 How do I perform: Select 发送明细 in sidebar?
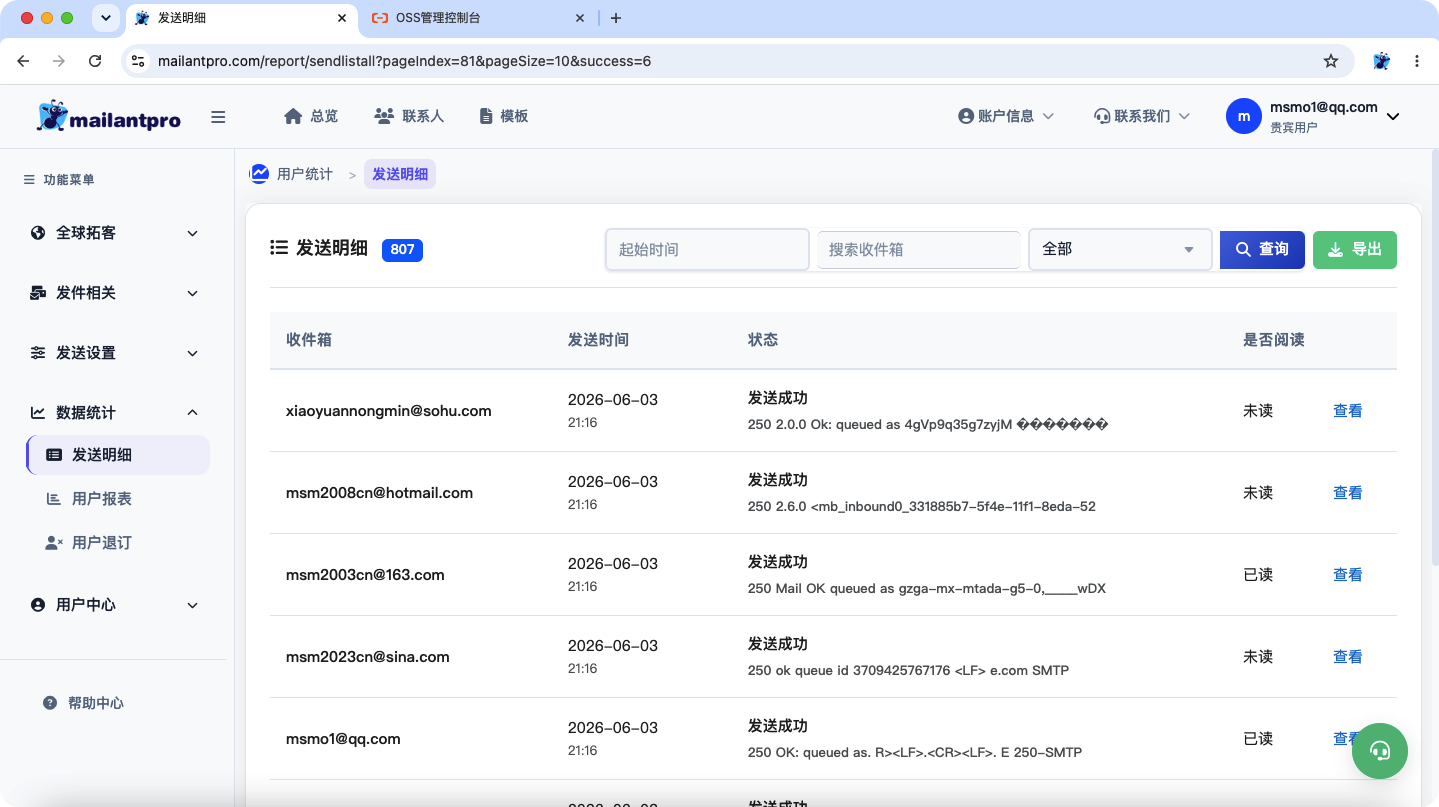coord(118,455)
